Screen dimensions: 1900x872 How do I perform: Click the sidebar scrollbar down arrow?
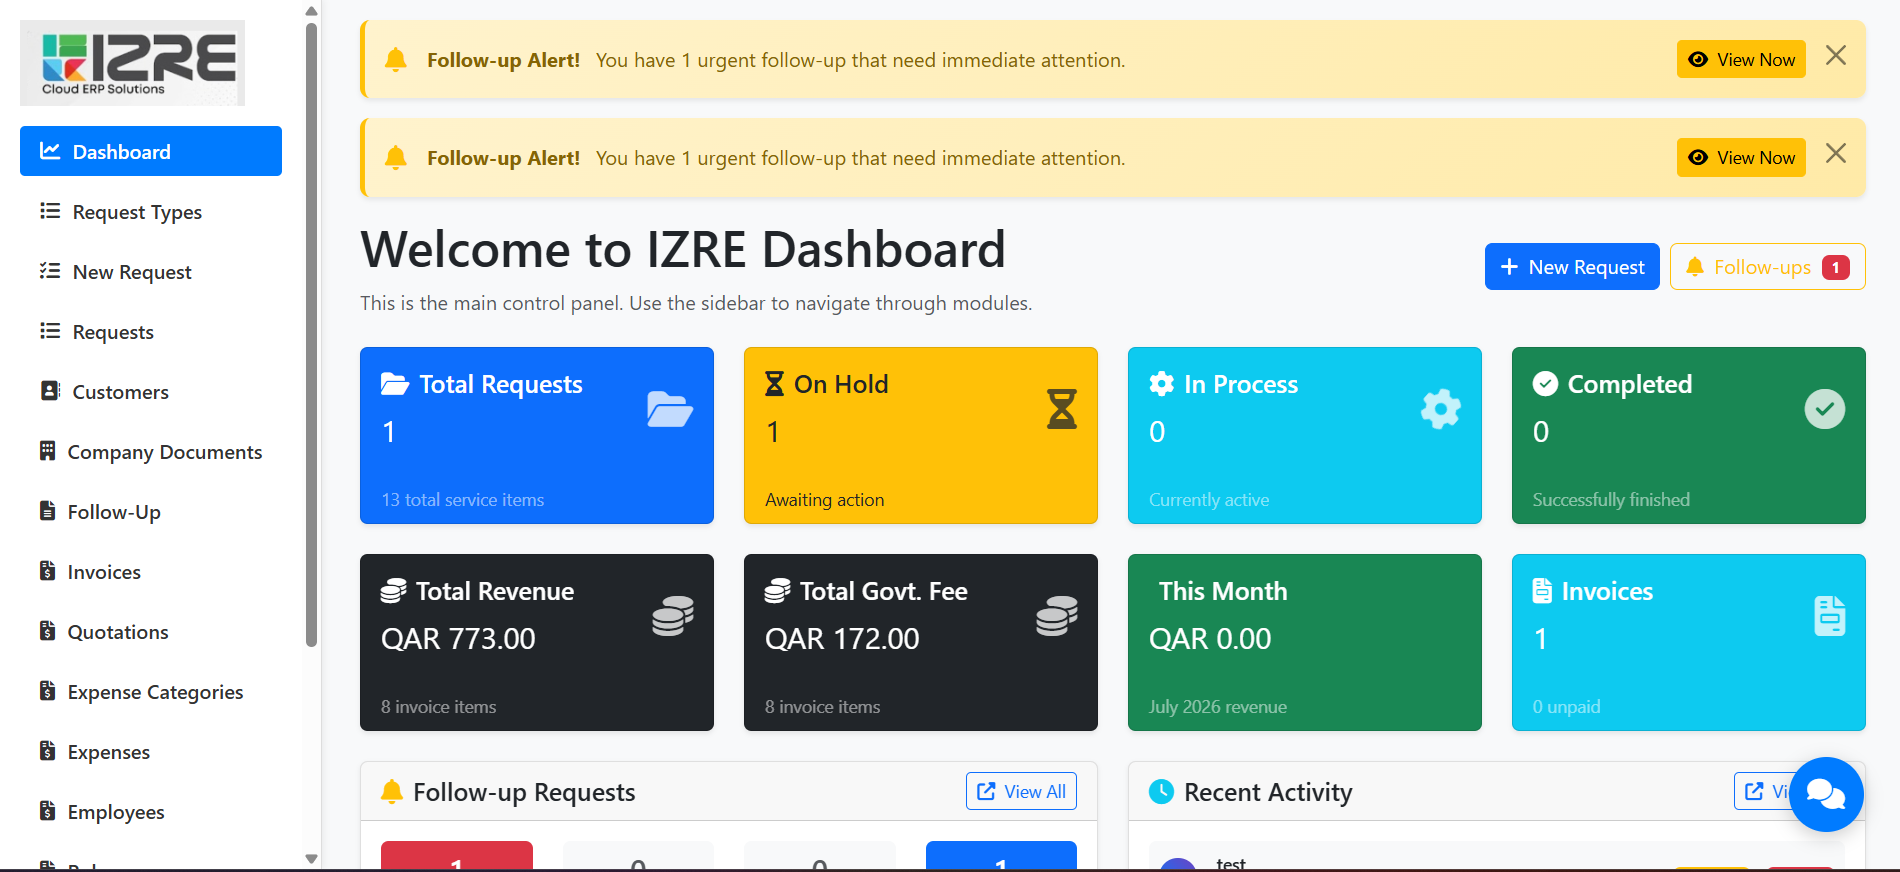coord(311,859)
